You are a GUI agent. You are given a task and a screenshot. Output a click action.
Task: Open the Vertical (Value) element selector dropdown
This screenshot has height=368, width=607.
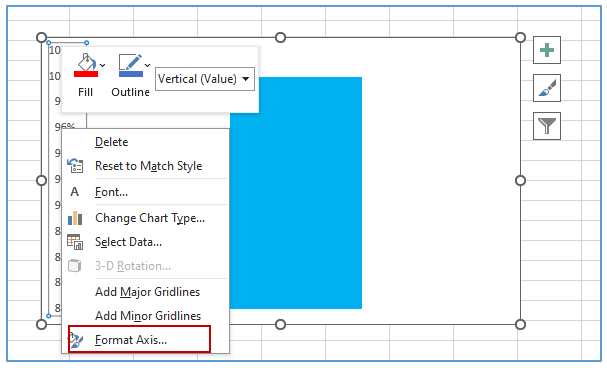click(205, 79)
